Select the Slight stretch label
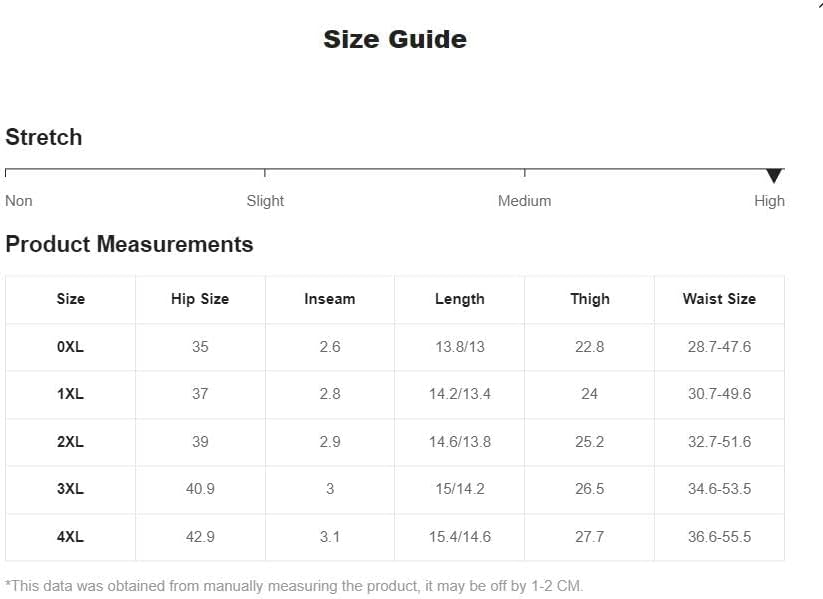The image size is (823, 599). pos(265,201)
